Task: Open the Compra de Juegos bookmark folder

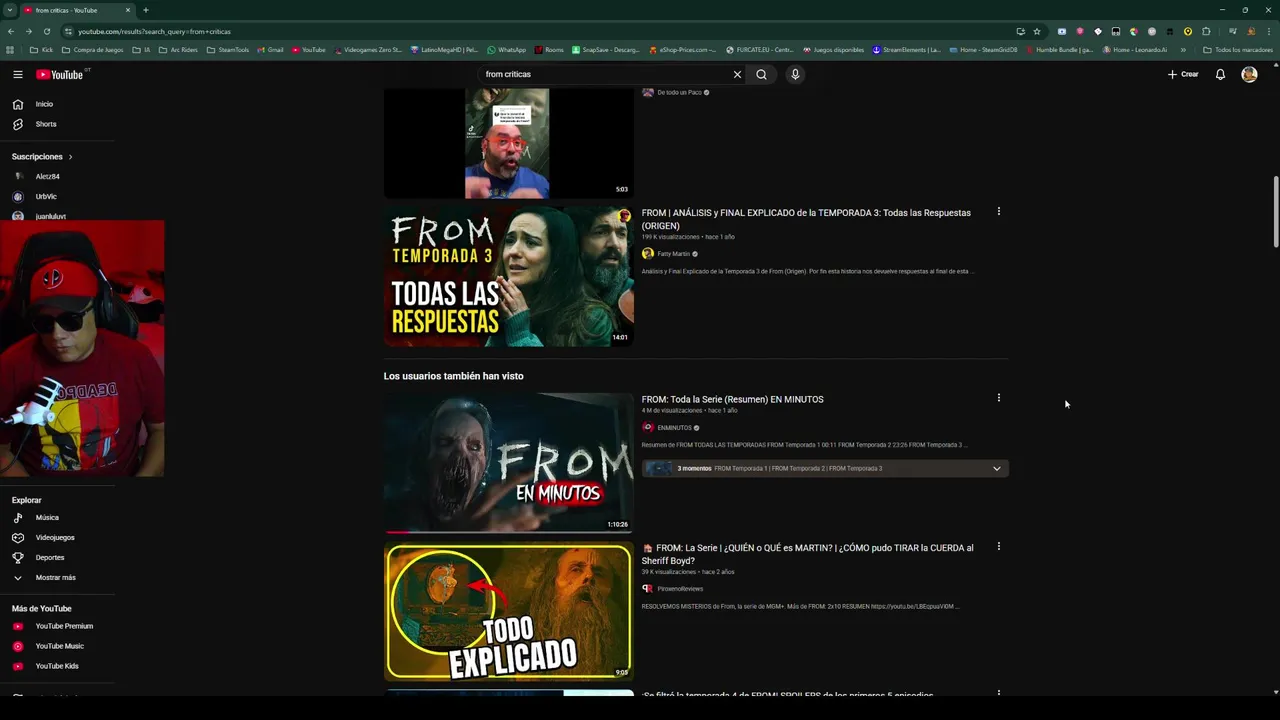Action: tap(92, 50)
